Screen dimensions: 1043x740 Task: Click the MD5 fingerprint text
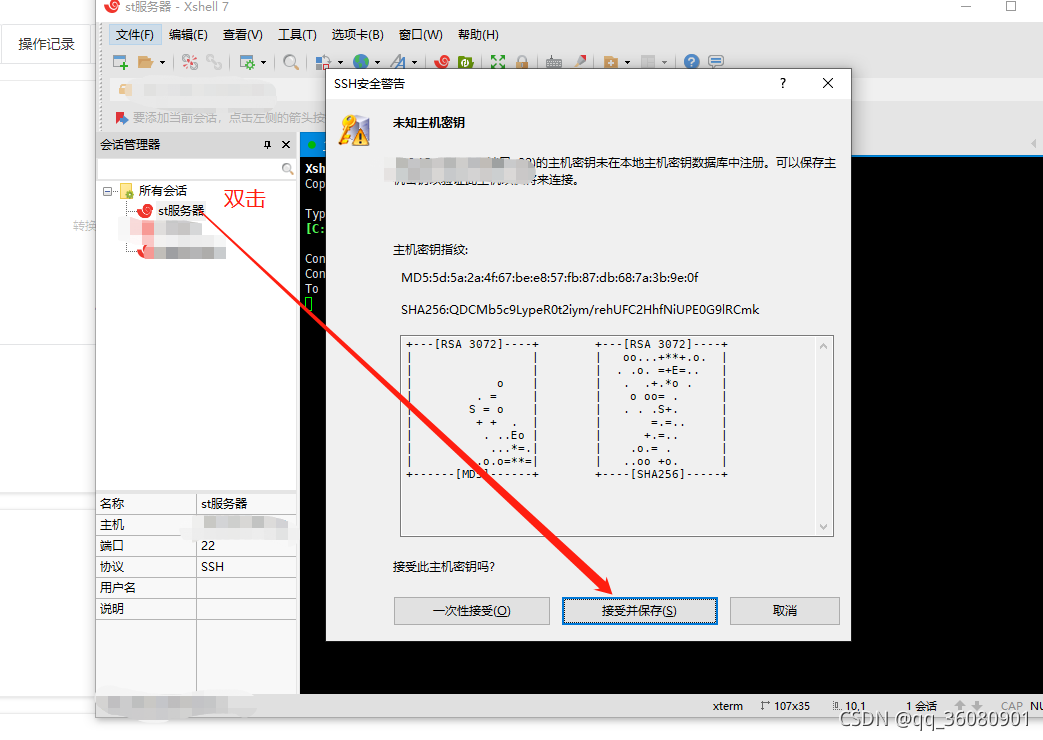(x=549, y=278)
